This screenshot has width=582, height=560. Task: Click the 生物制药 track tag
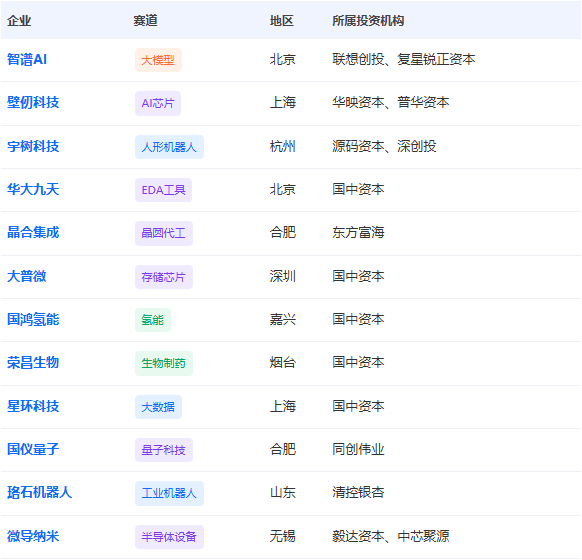pyautogui.click(x=164, y=363)
